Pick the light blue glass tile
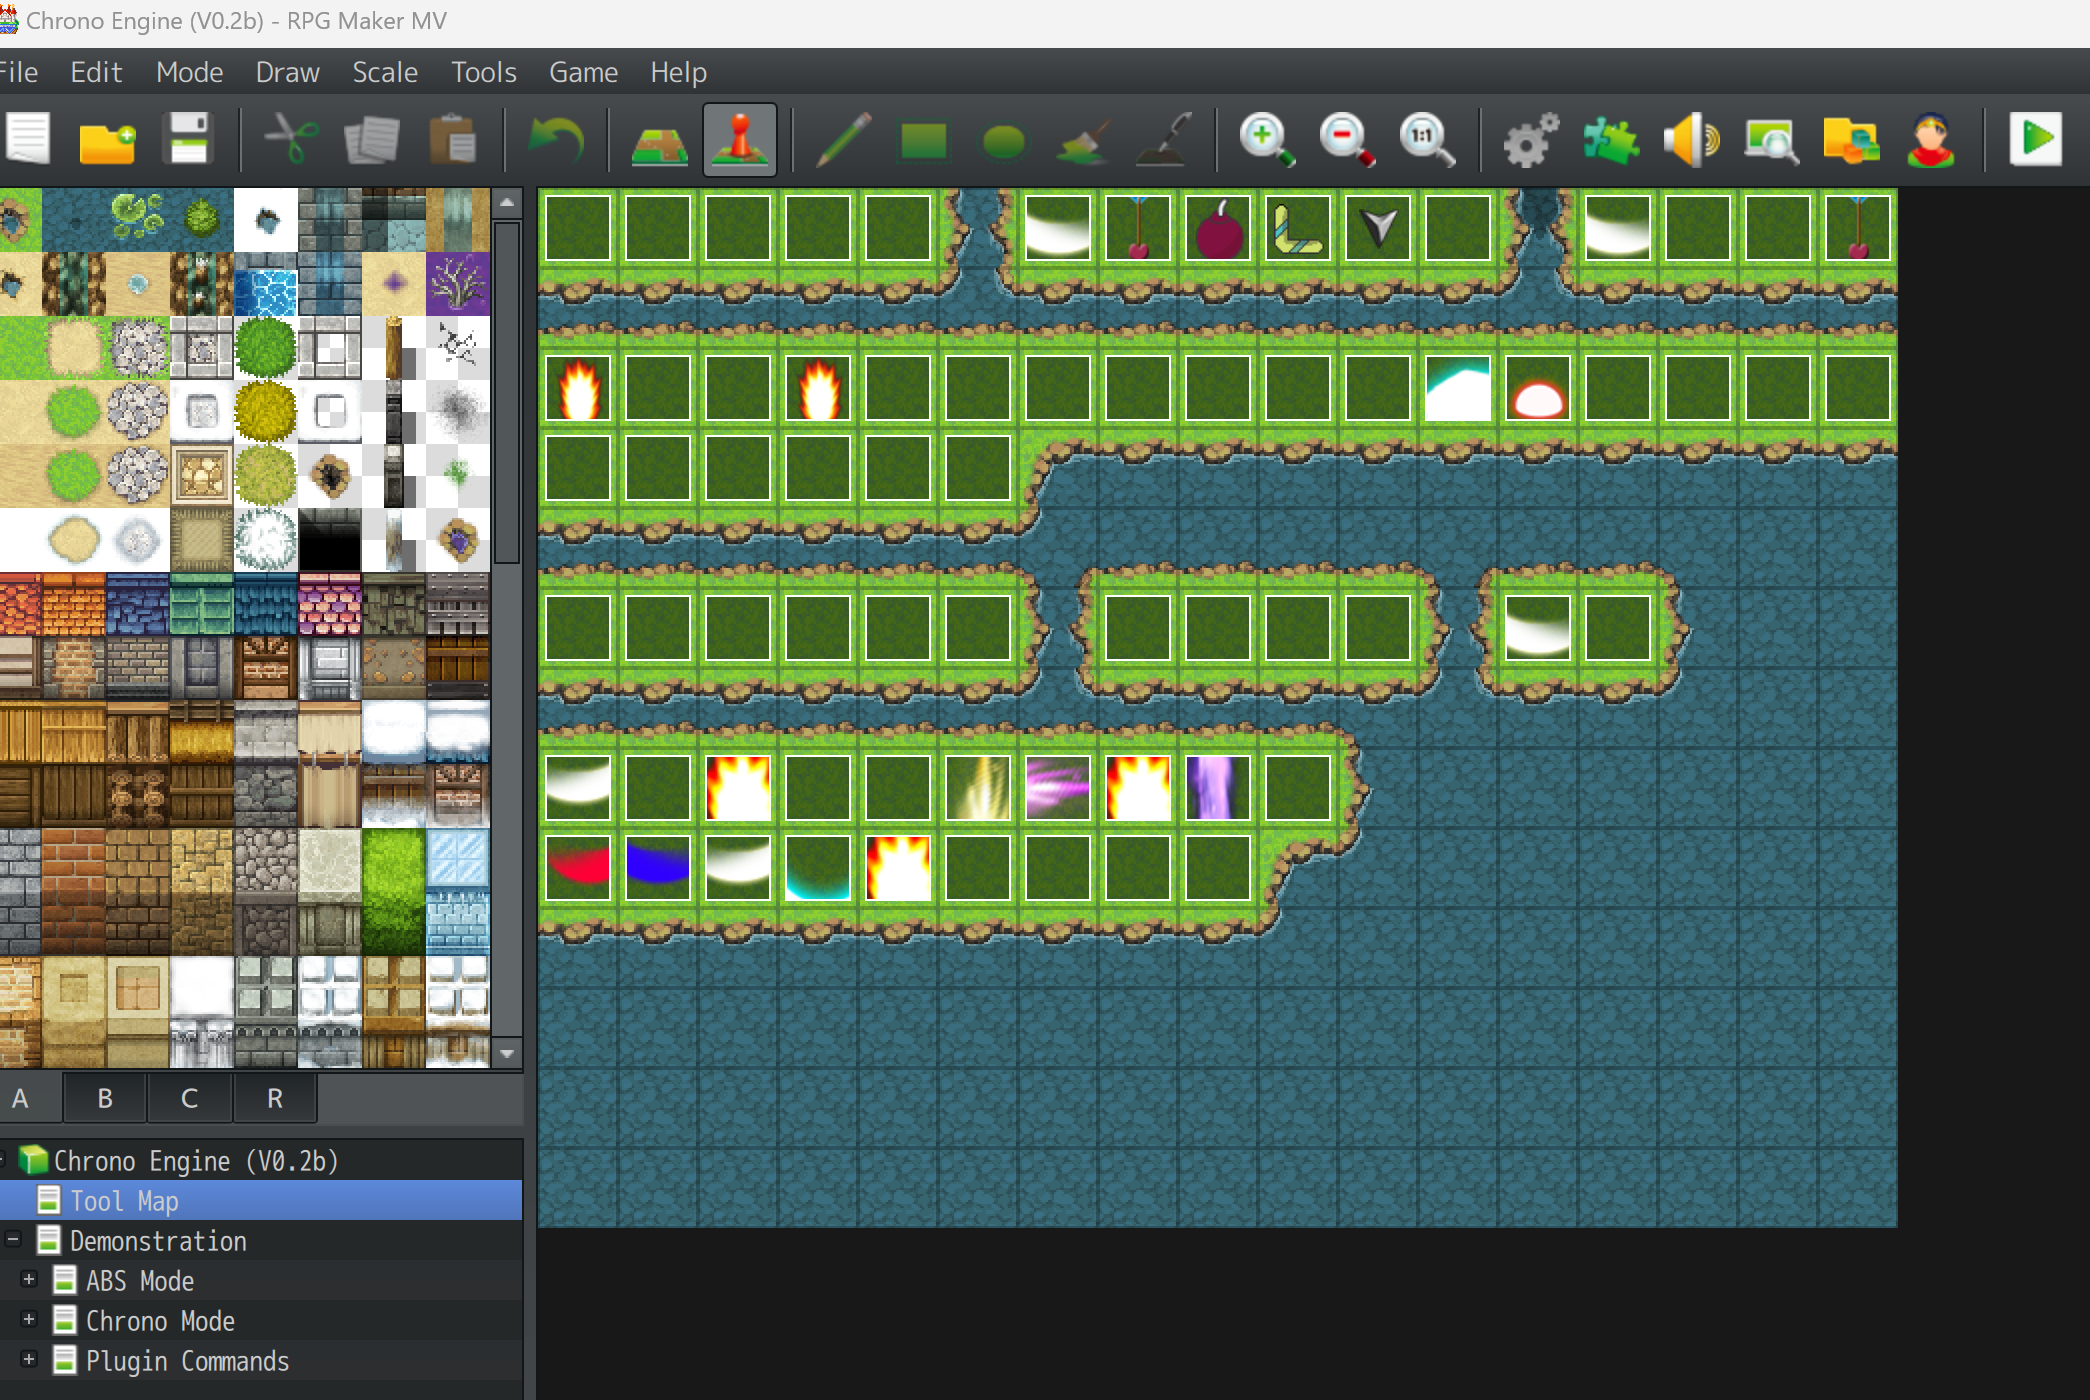The width and height of the screenshot is (2090, 1400). [458, 860]
